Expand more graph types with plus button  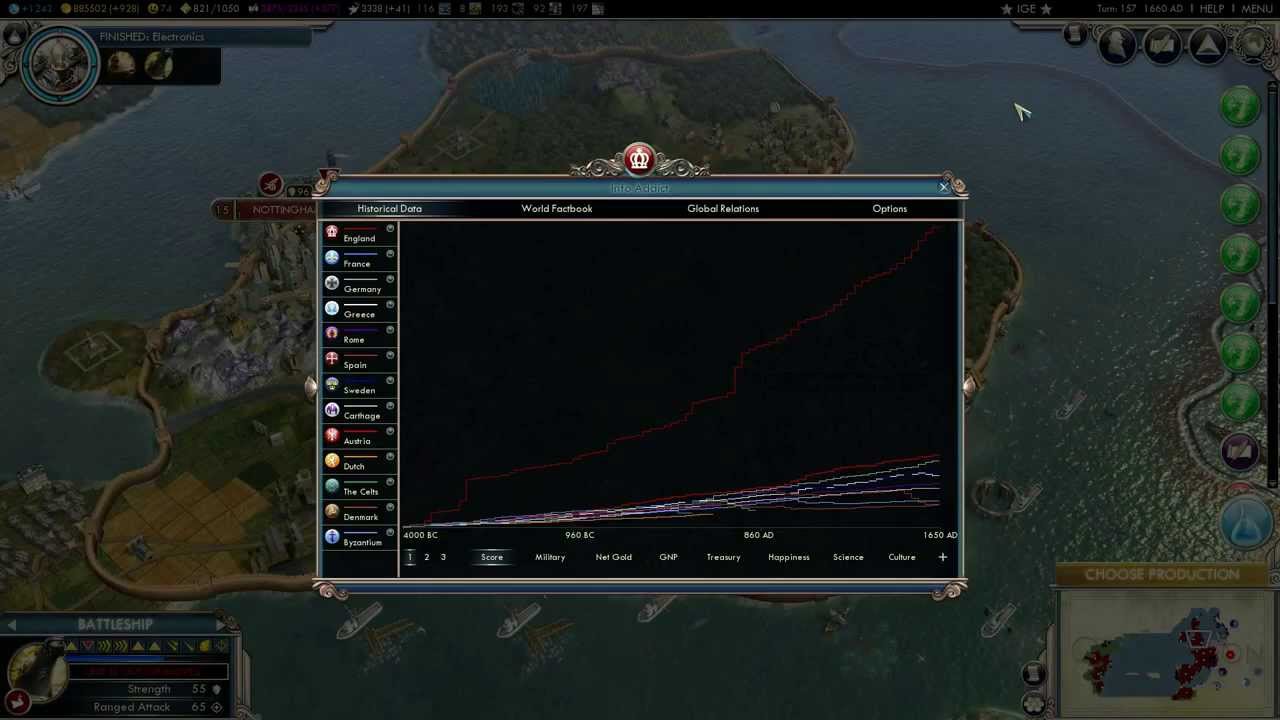coord(942,557)
